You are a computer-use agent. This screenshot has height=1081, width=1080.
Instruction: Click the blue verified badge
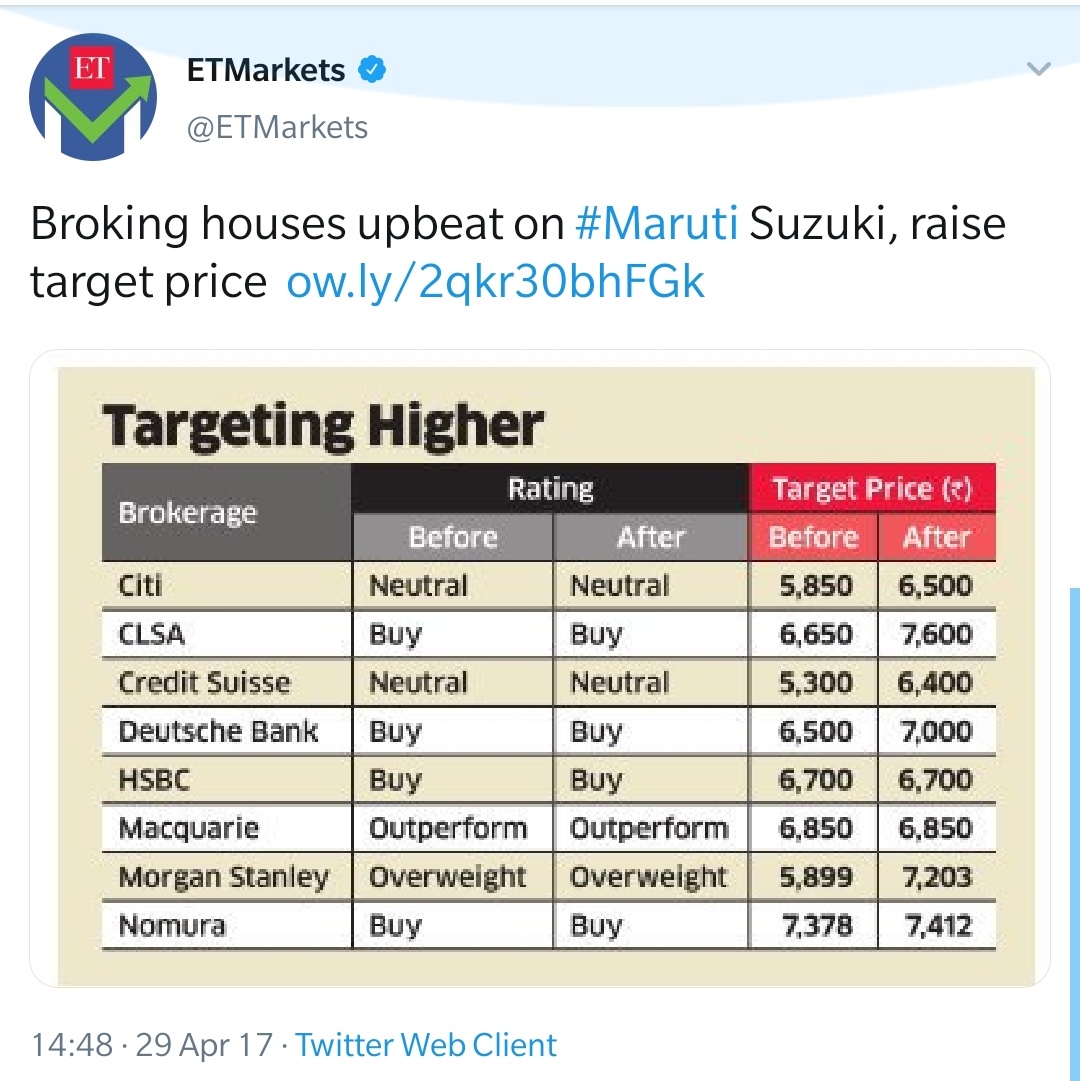click(373, 70)
